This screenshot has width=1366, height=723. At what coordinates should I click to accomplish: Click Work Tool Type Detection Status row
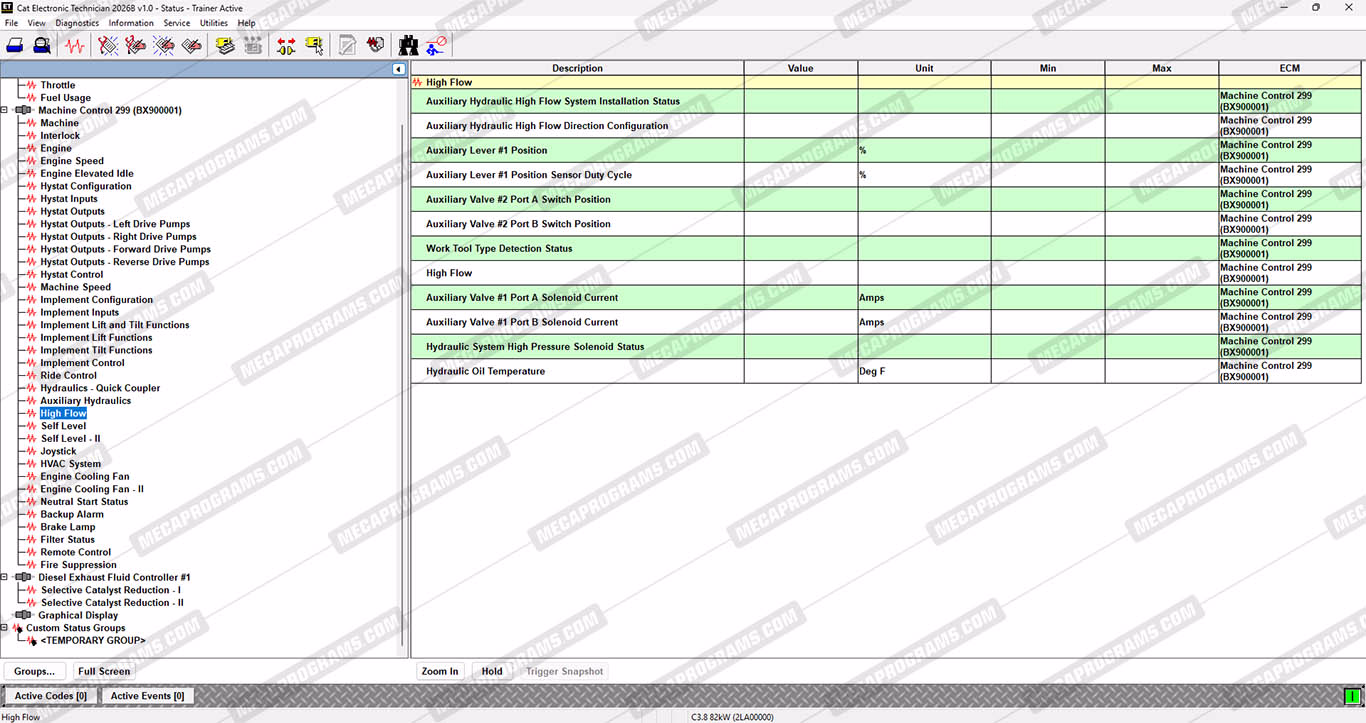click(886, 248)
